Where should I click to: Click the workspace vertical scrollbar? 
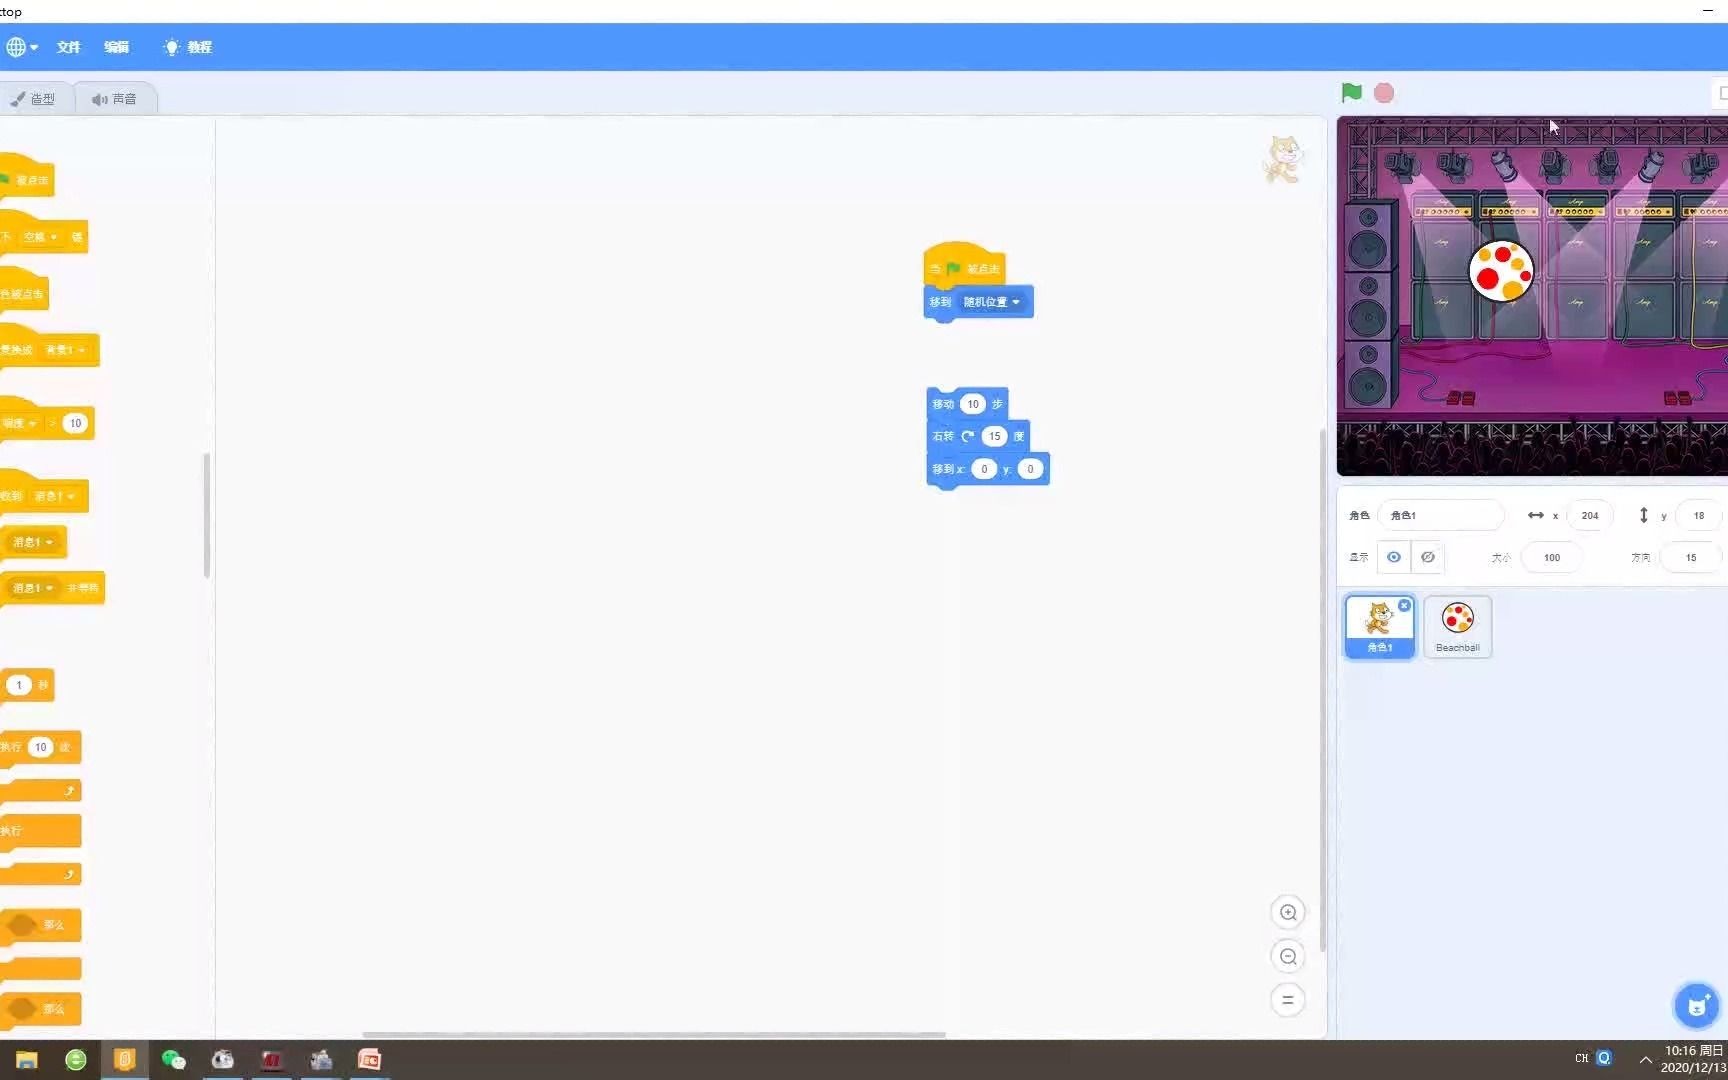[x=1322, y=690]
